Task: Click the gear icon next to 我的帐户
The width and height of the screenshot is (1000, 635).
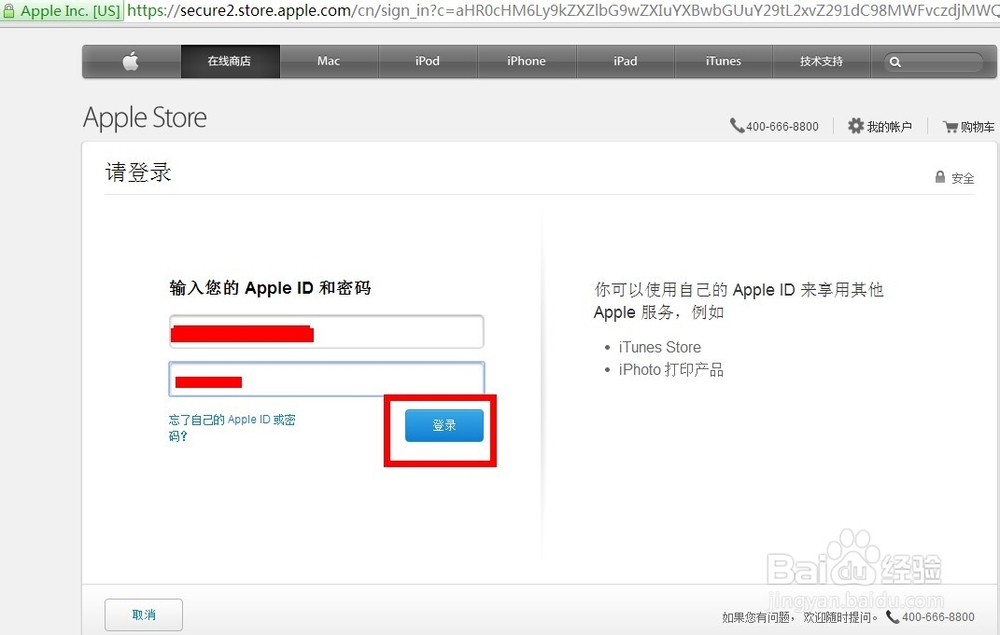Action: coord(857,126)
